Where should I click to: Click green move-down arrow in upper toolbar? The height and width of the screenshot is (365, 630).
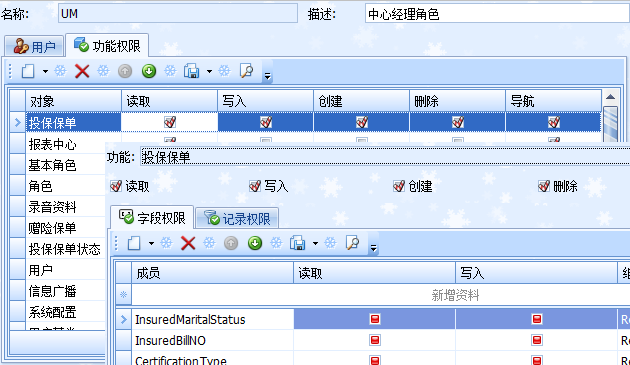(149, 72)
